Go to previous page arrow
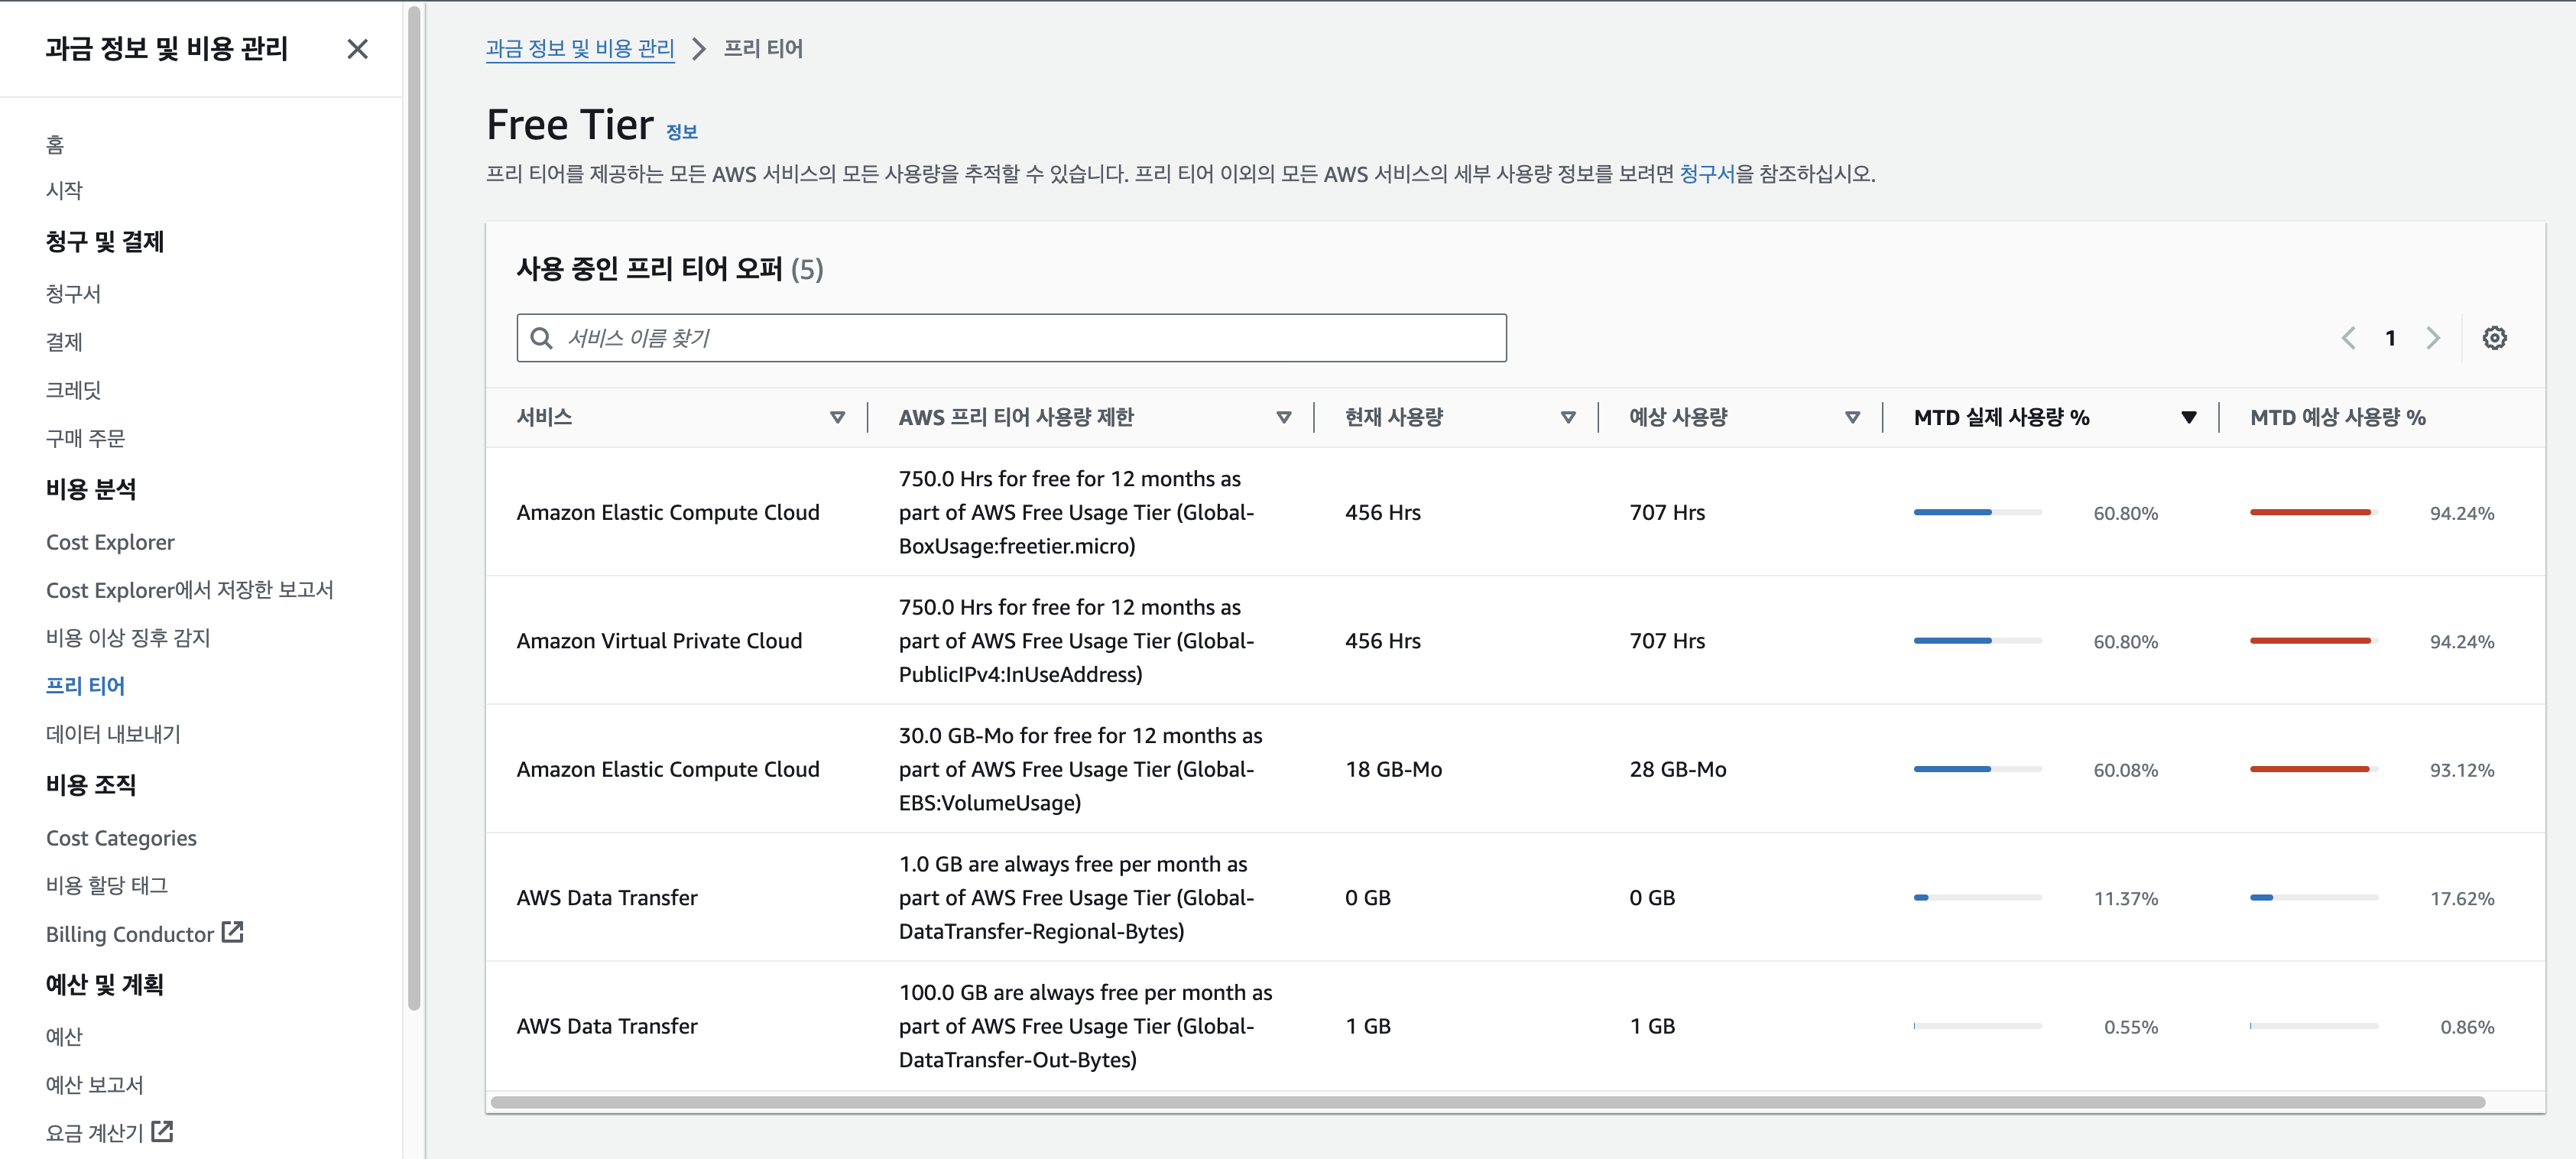The width and height of the screenshot is (2576, 1159). click(2348, 338)
